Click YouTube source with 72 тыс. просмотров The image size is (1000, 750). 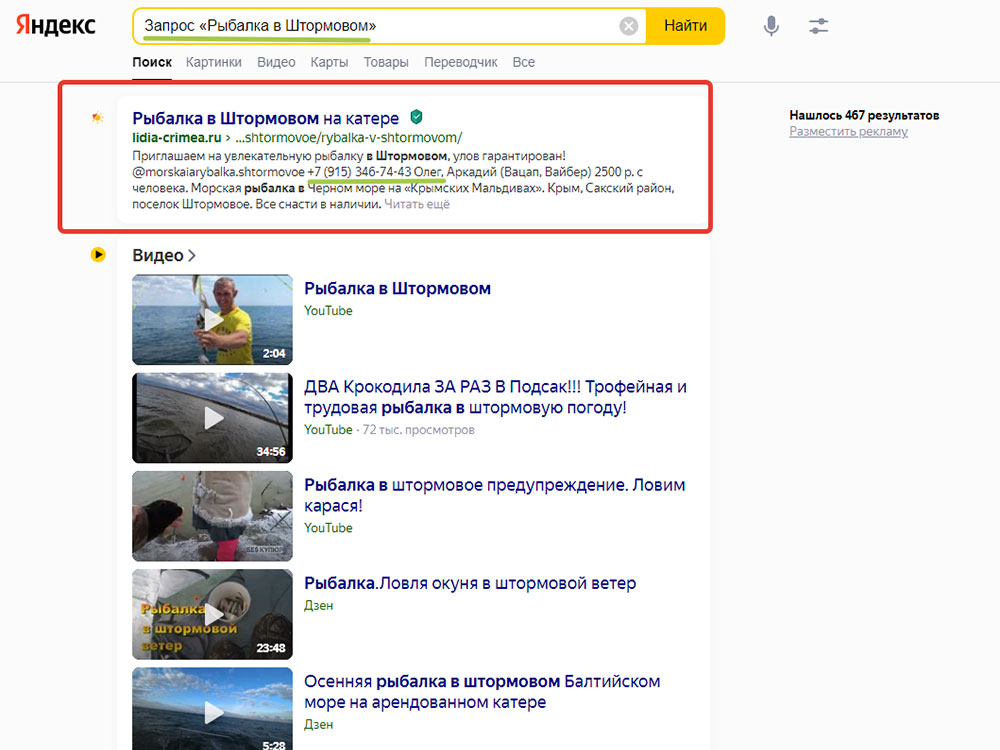328,430
